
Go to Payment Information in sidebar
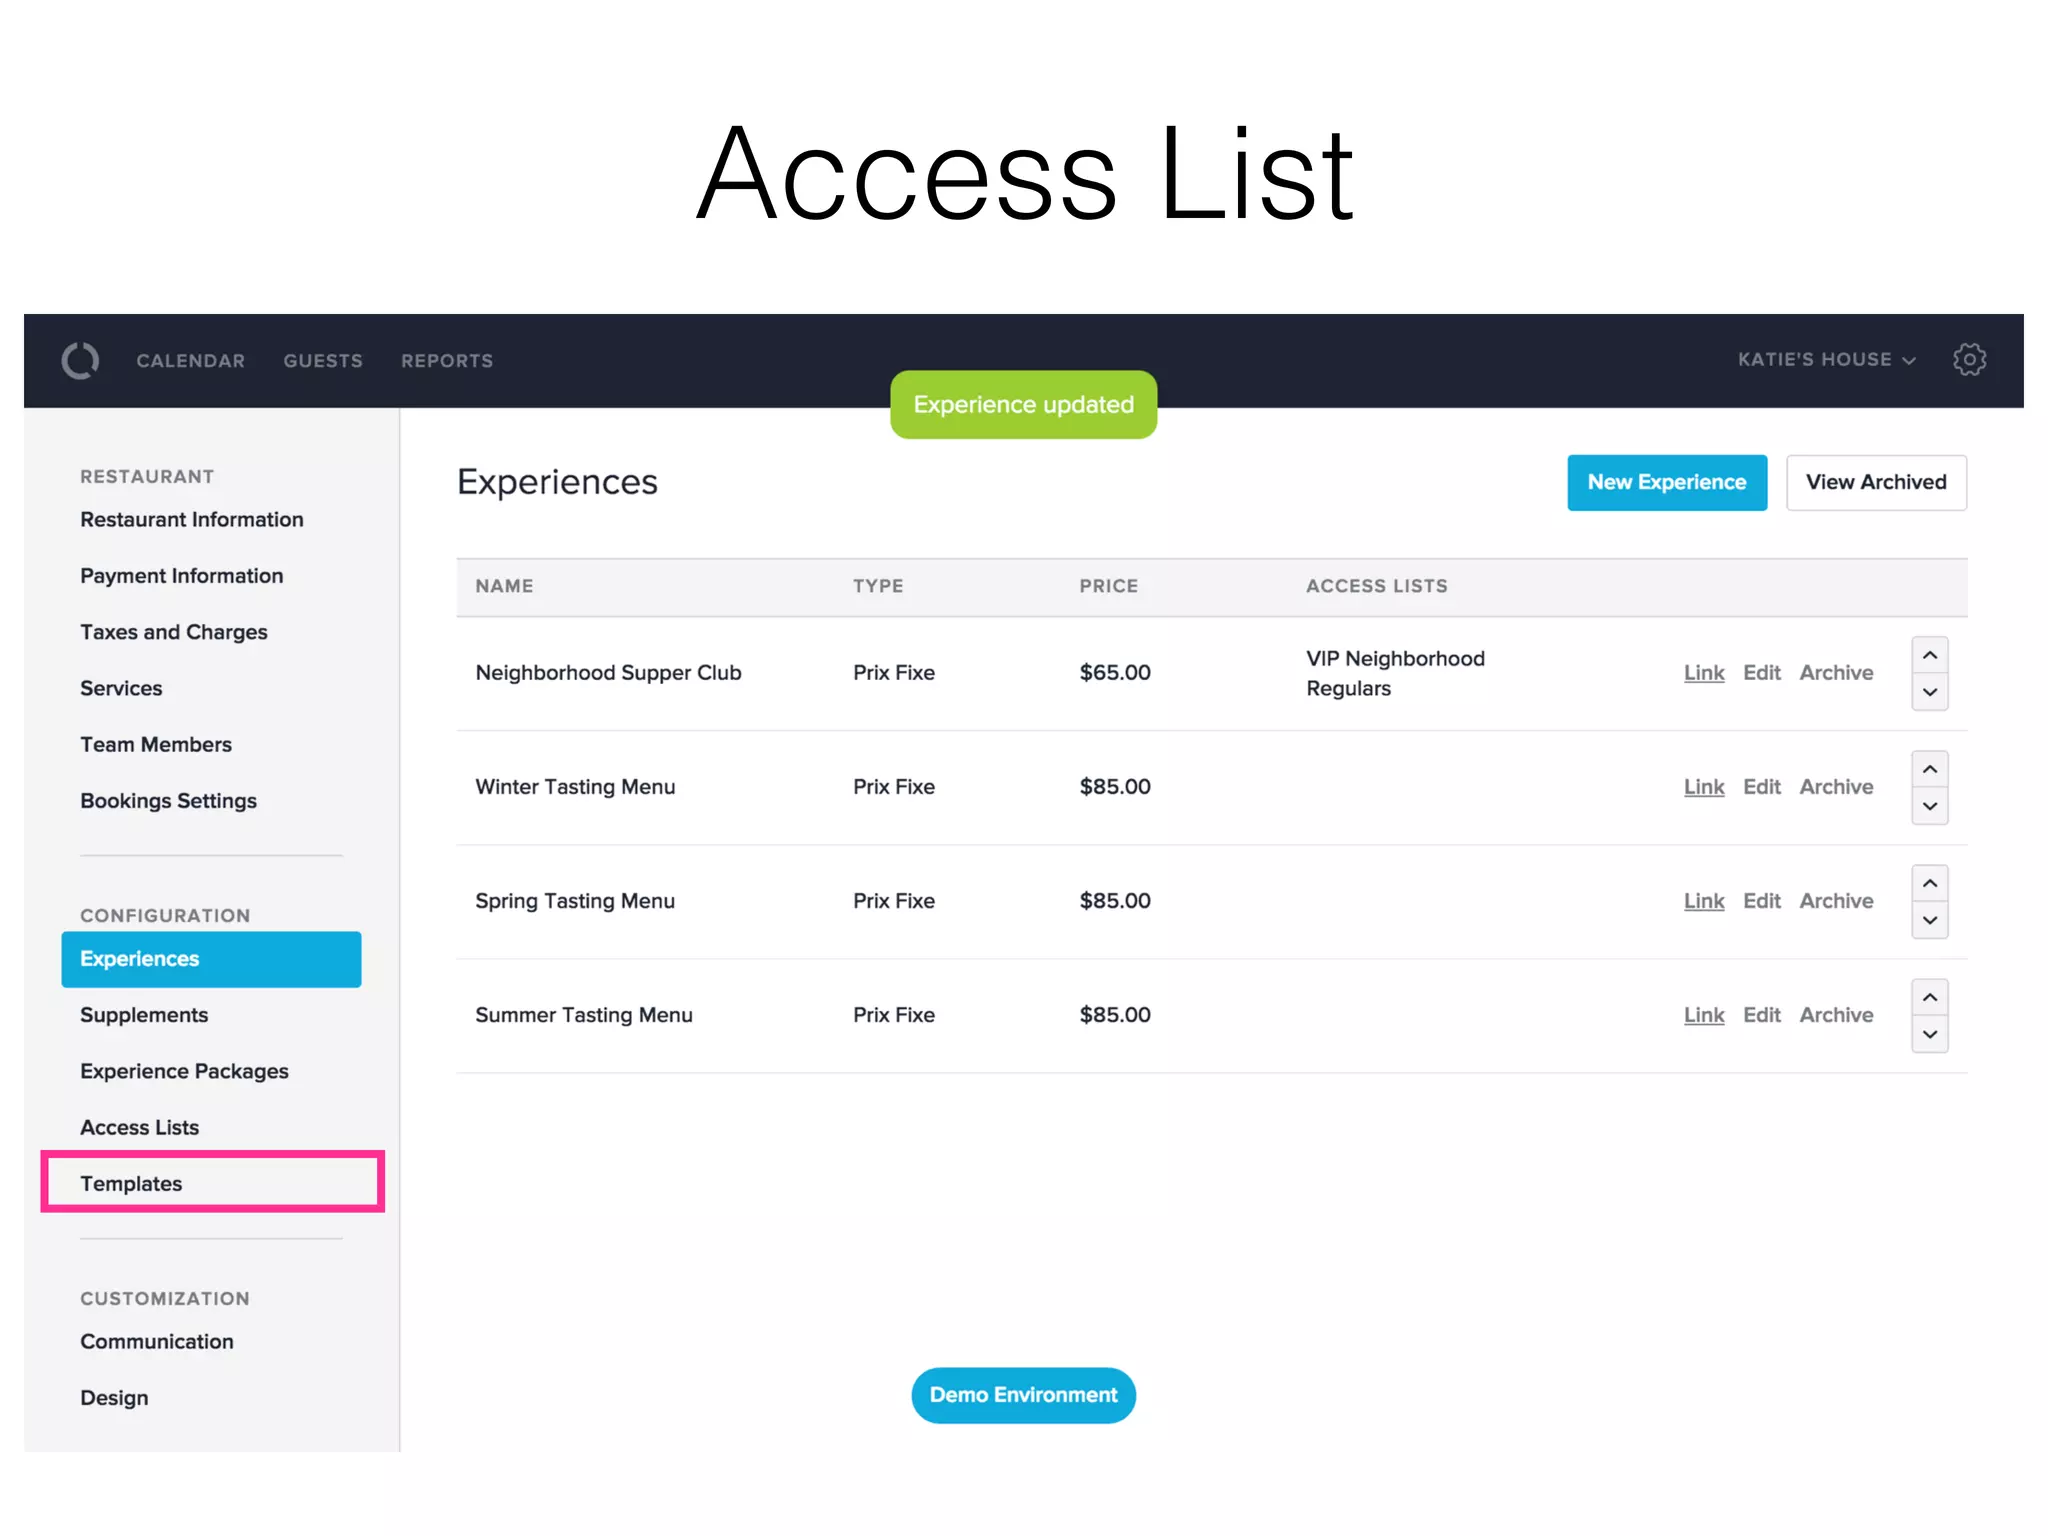coord(182,576)
